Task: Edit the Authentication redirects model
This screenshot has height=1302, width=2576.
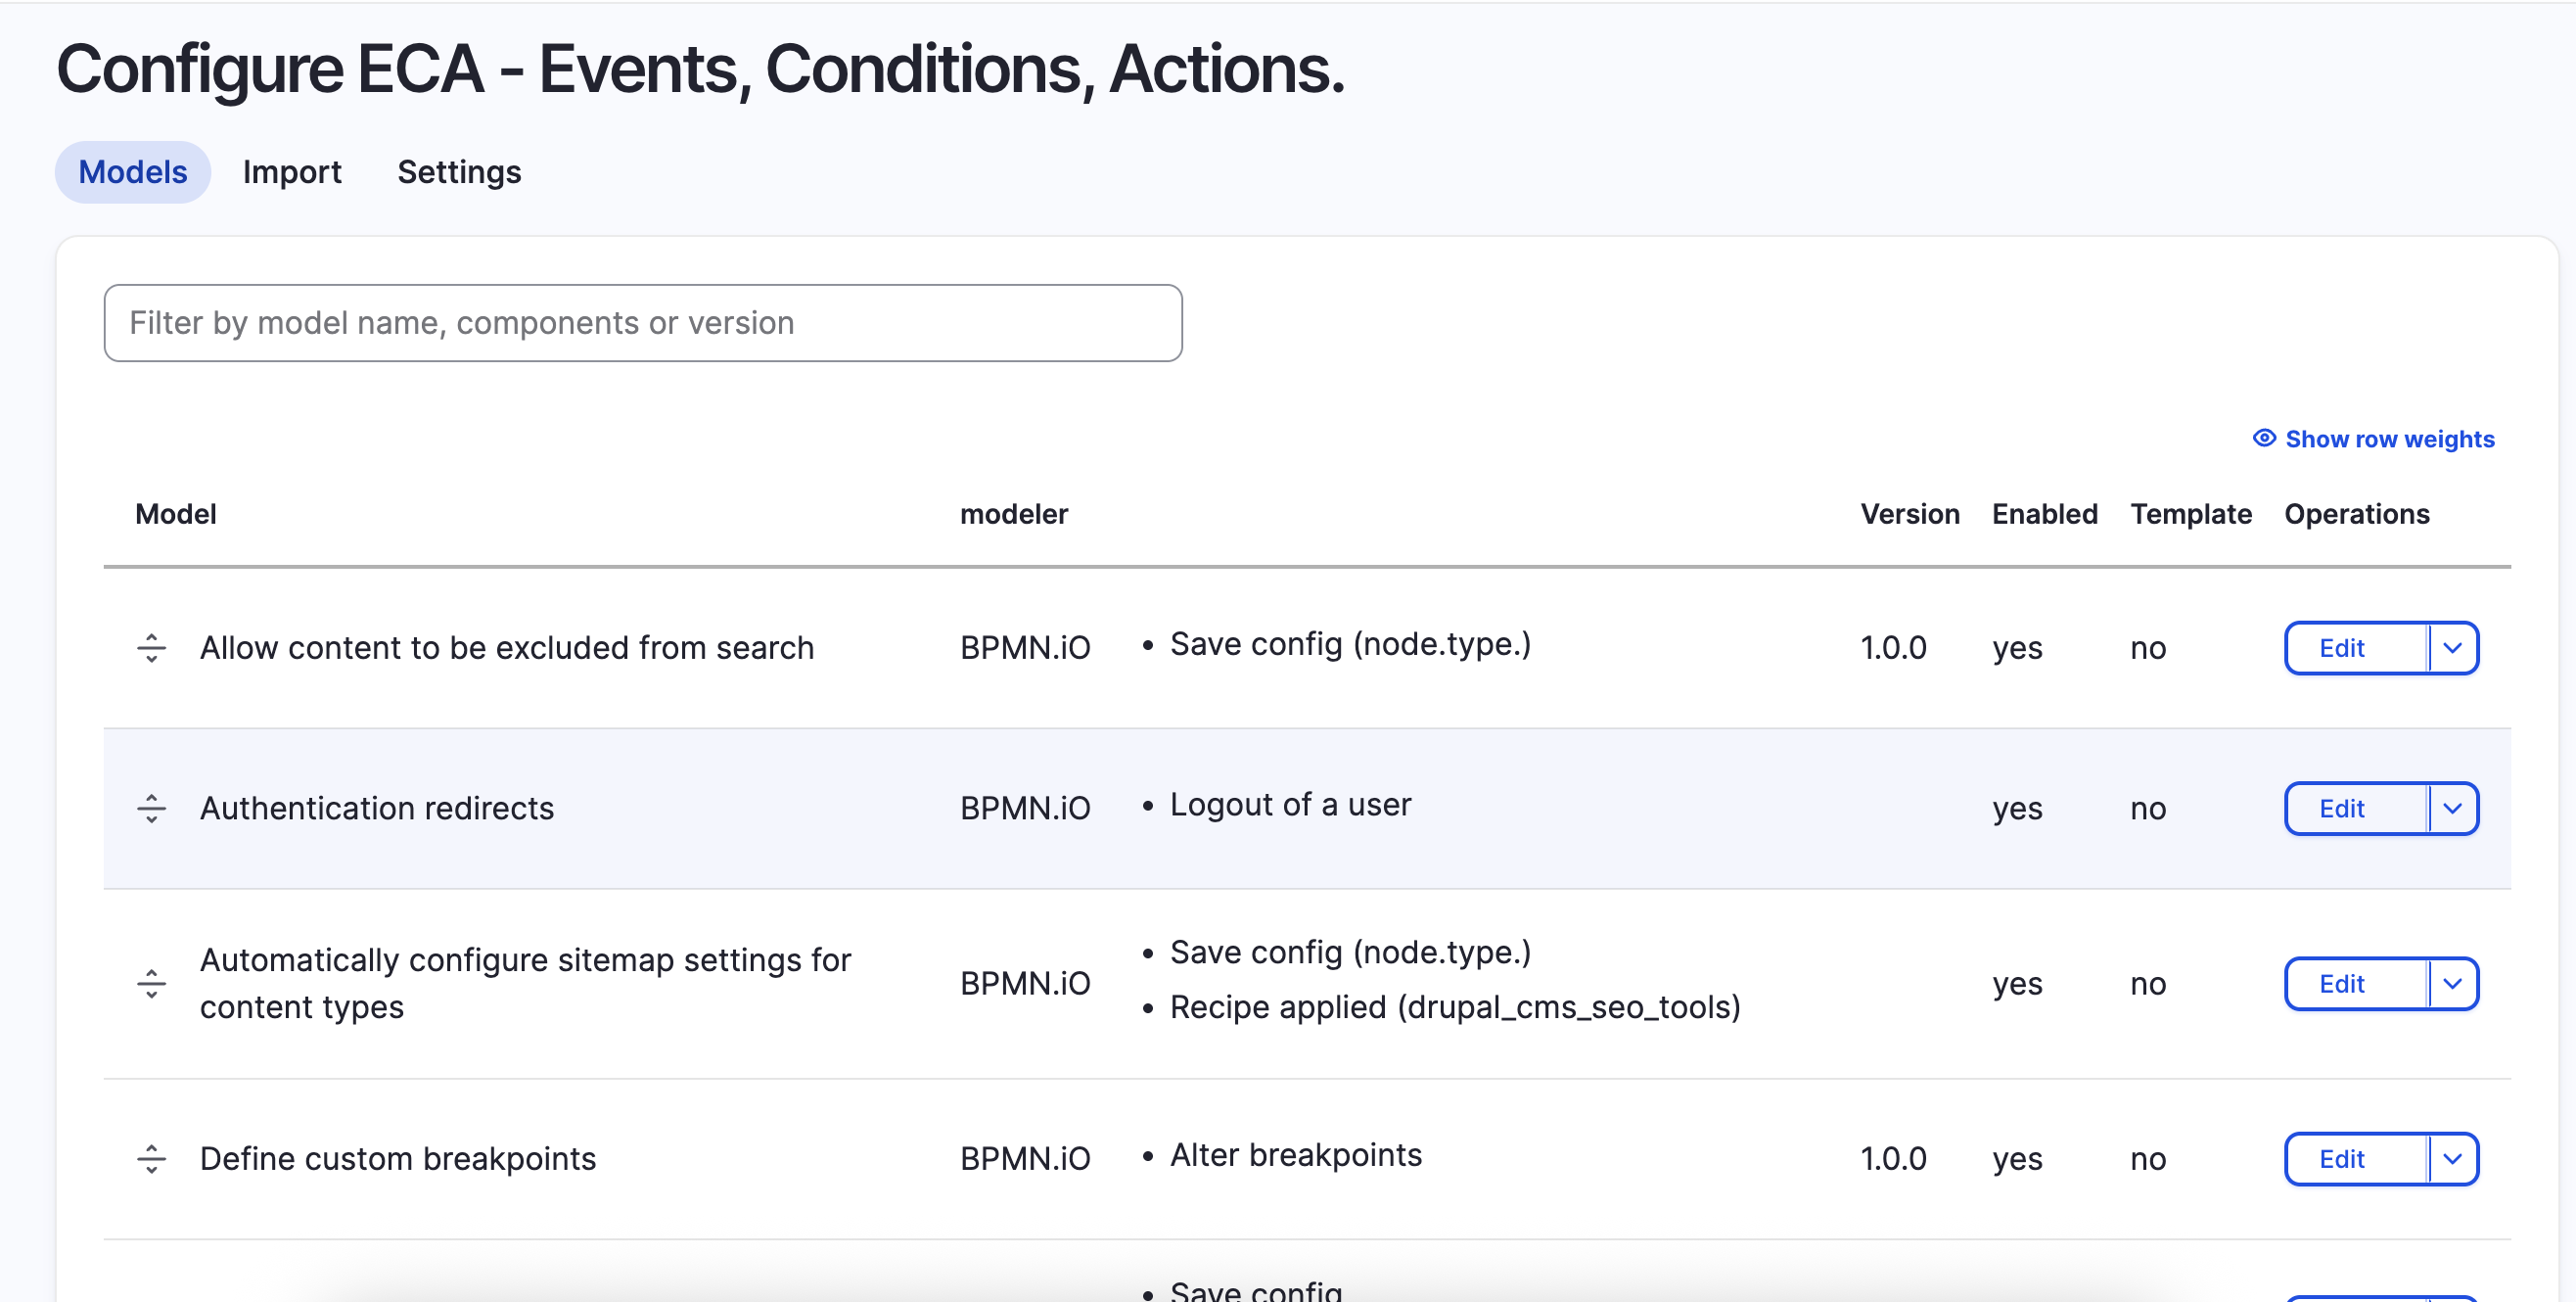Action: coord(2341,808)
